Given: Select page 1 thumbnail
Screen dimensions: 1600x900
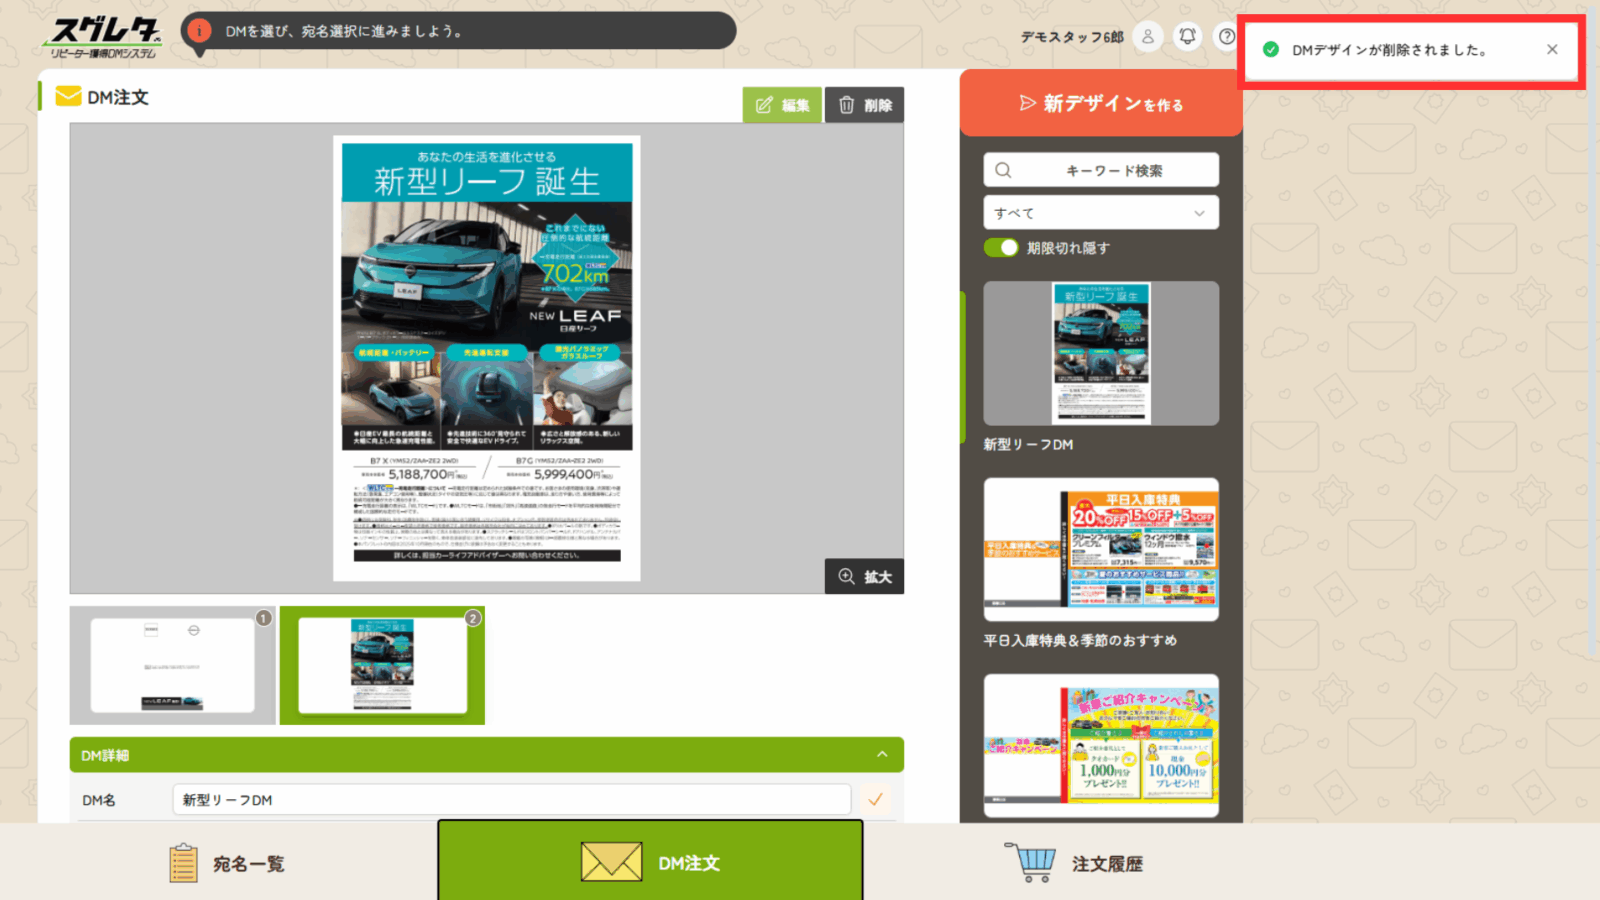Looking at the screenshot, I should [172, 665].
